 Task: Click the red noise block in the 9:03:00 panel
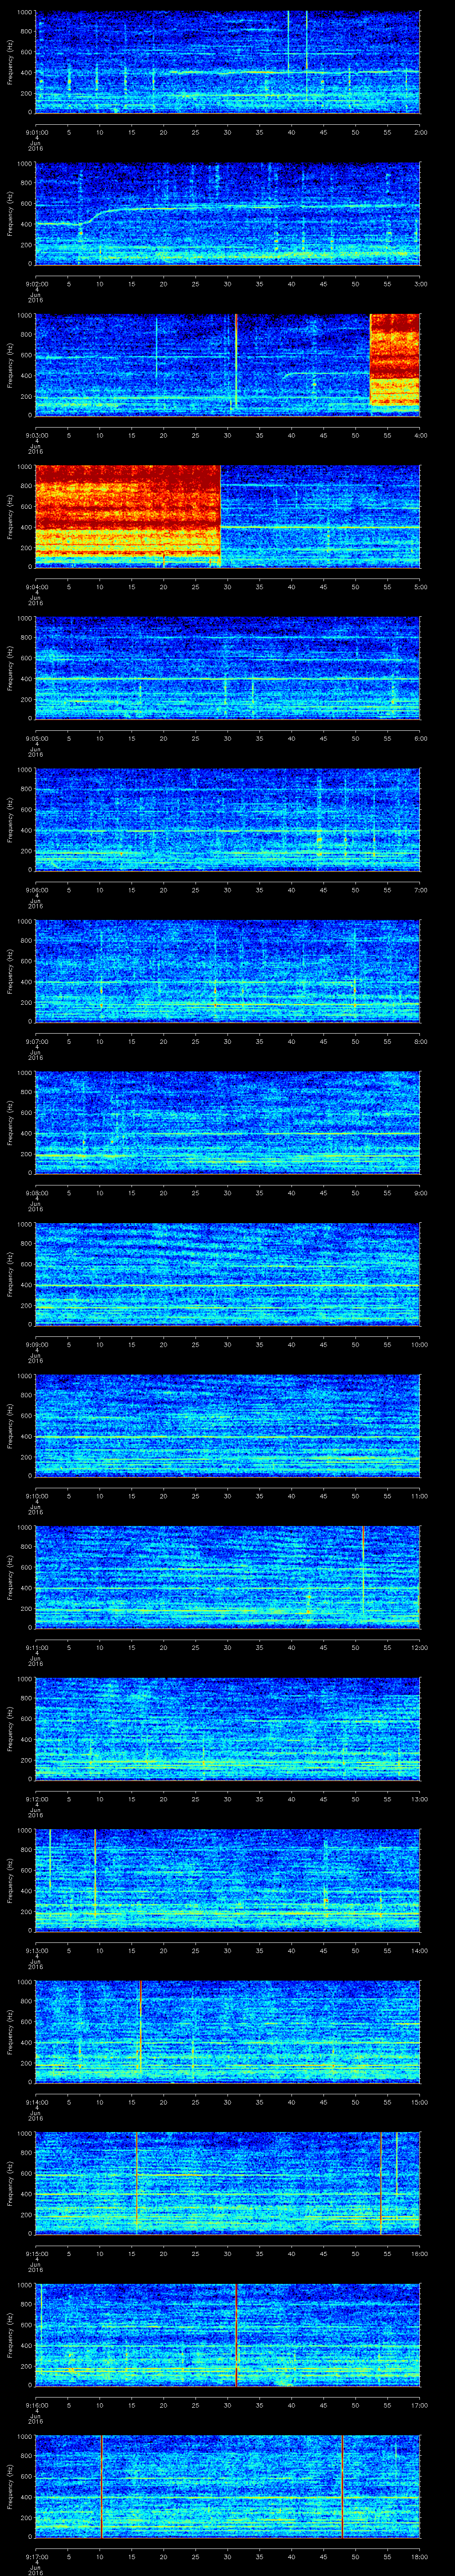[395, 360]
